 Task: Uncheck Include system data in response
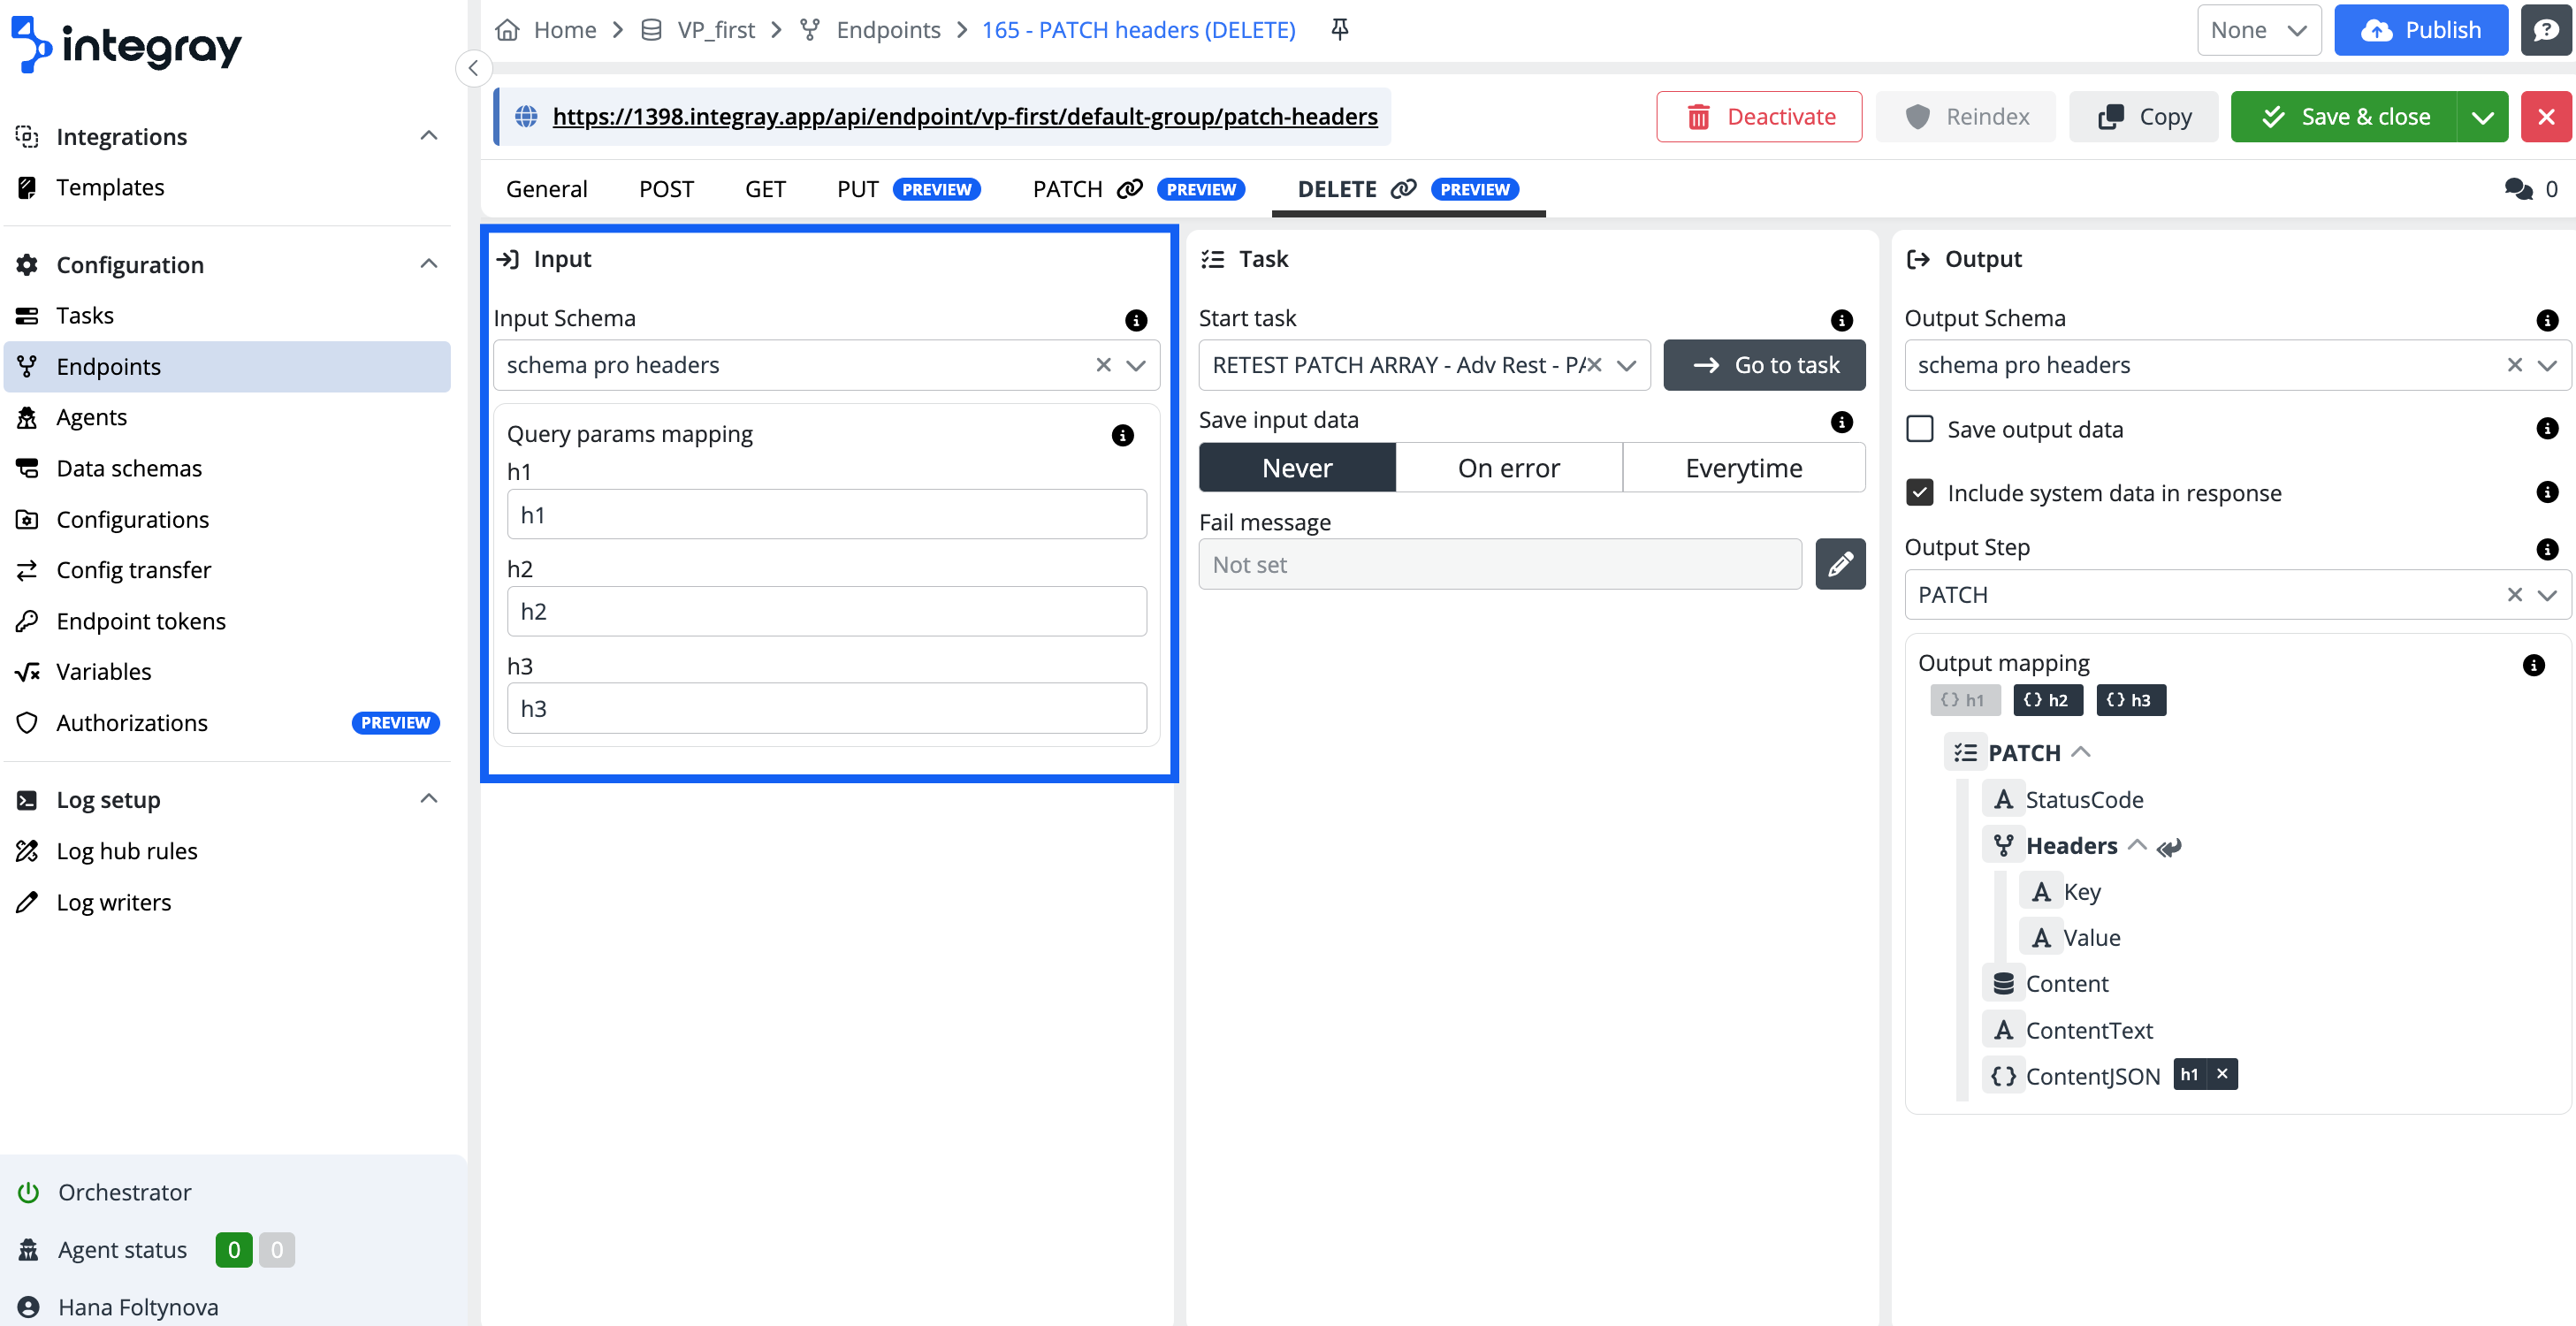[x=1920, y=493]
